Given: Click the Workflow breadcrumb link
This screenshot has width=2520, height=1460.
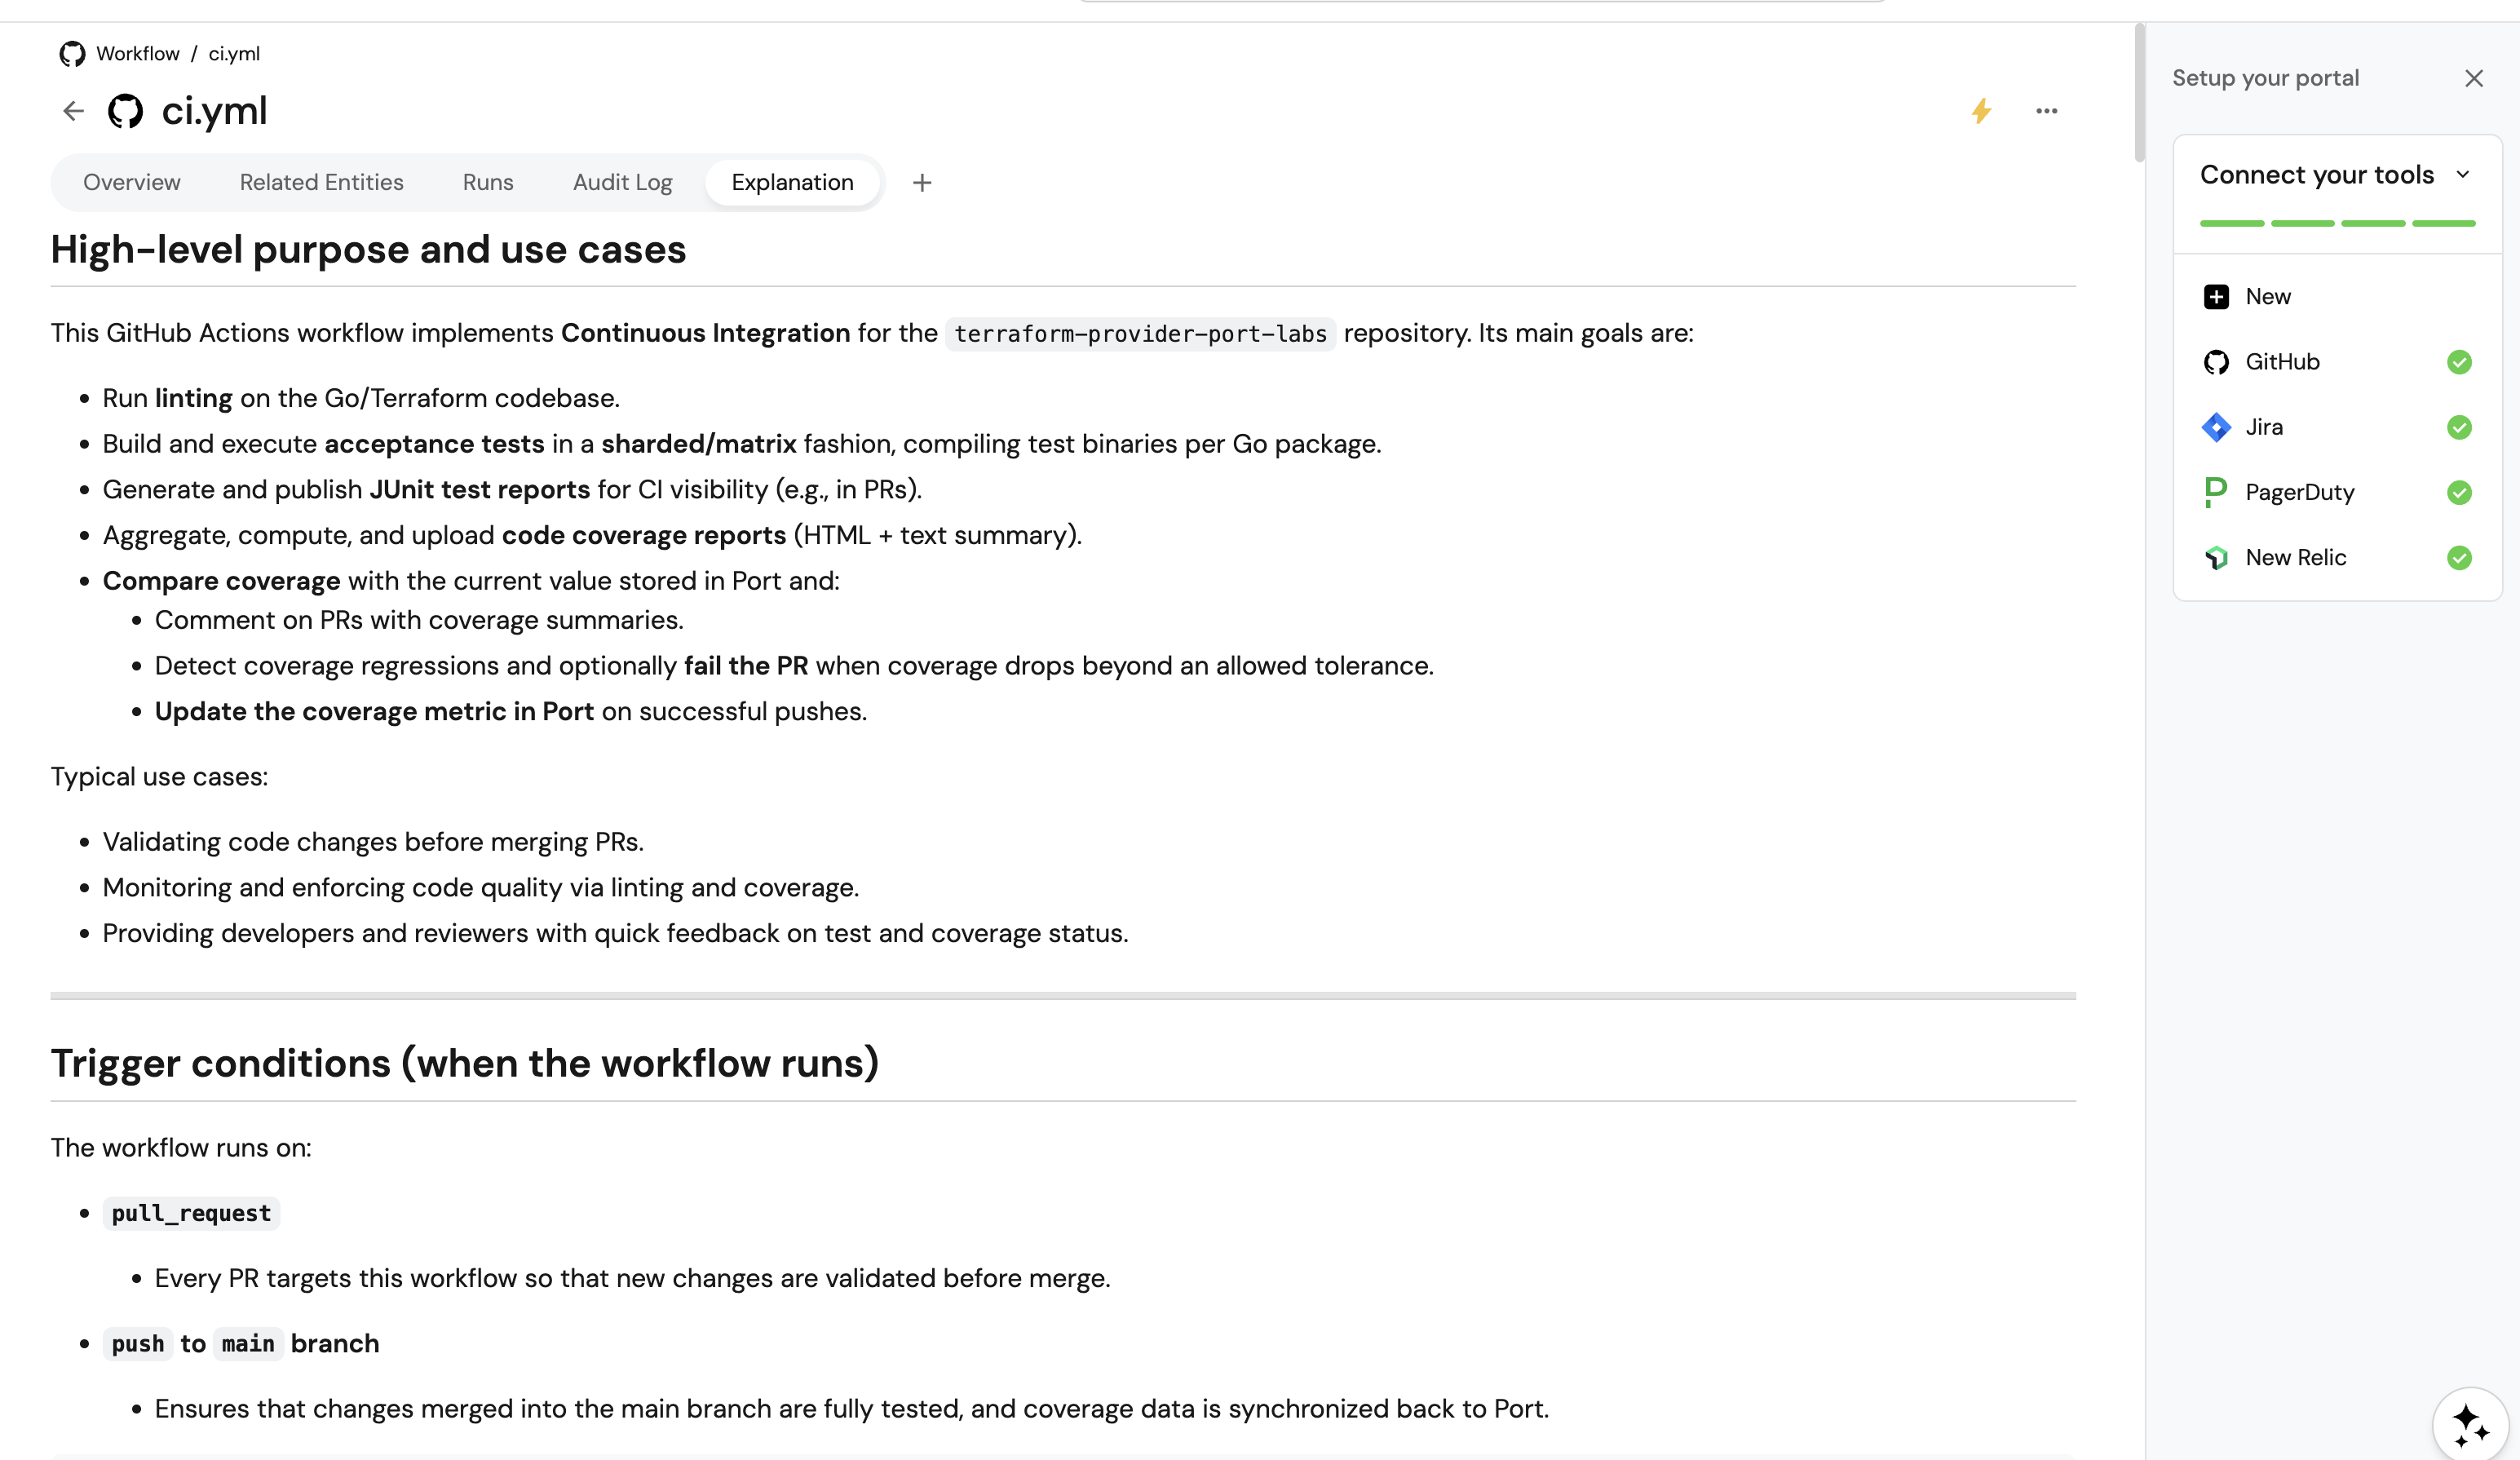Looking at the screenshot, I should [x=138, y=54].
